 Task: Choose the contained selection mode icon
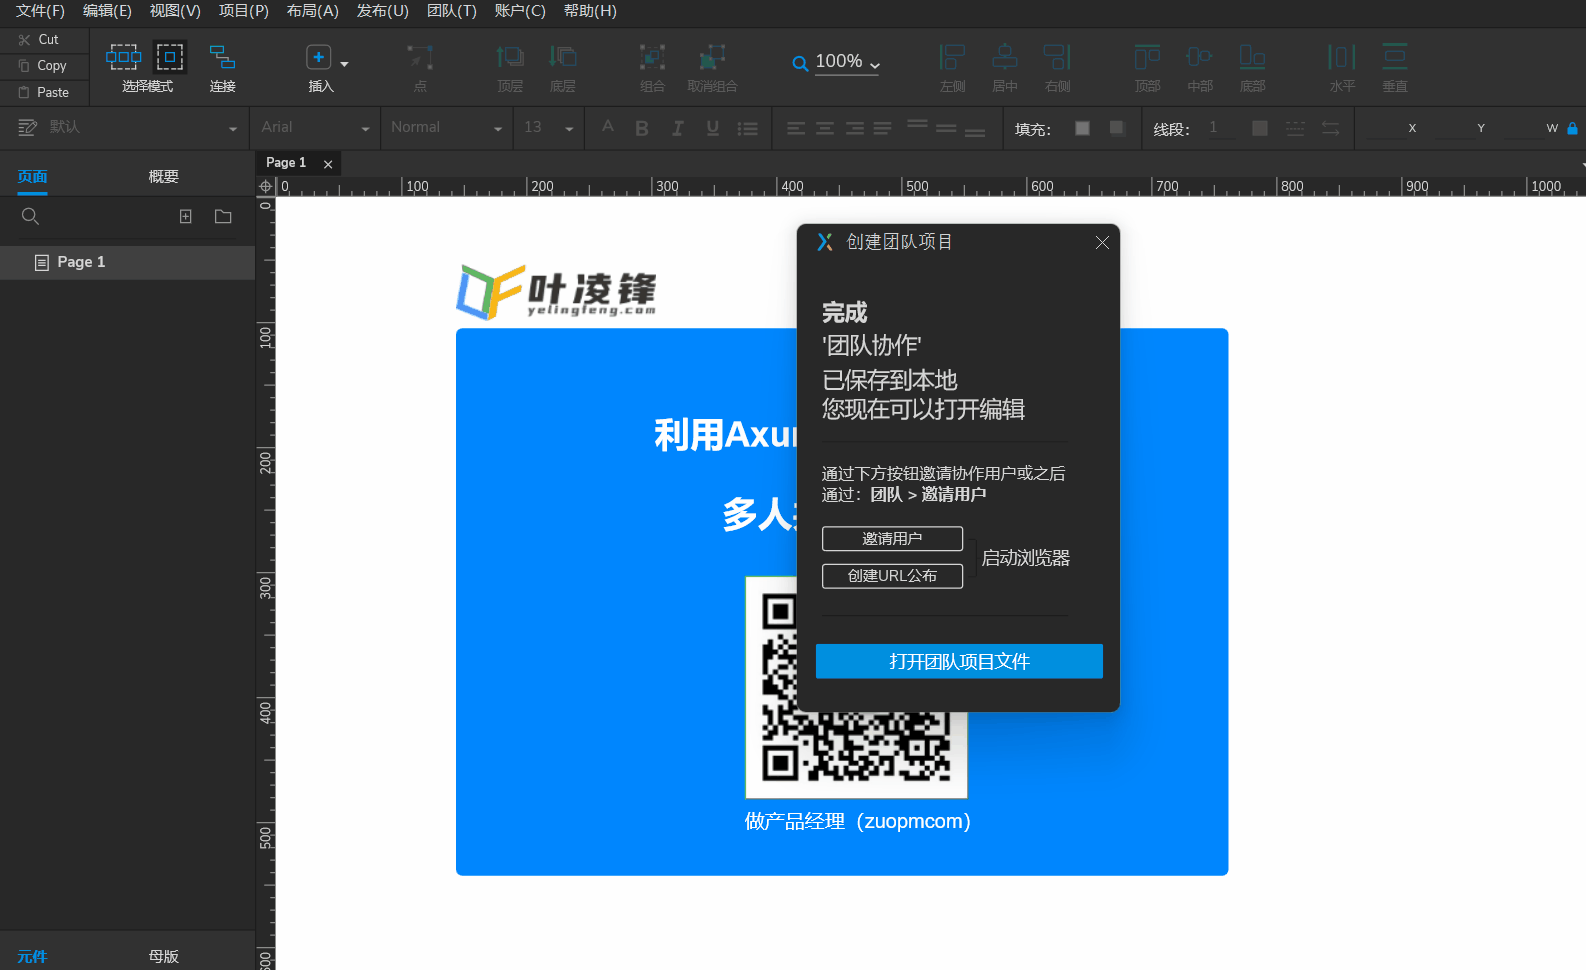click(x=170, y=56)
